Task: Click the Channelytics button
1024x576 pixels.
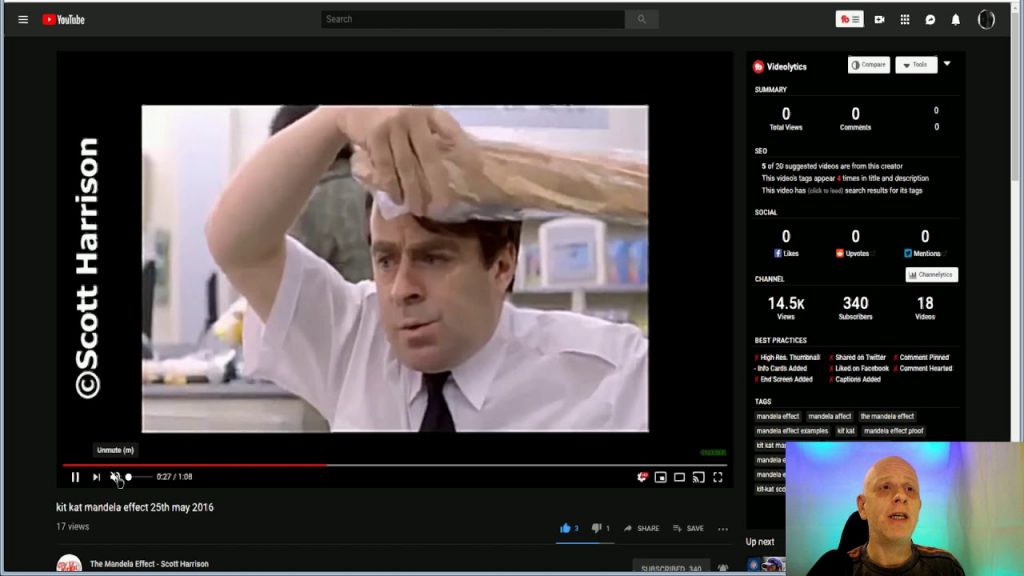Action: point(931,275)
